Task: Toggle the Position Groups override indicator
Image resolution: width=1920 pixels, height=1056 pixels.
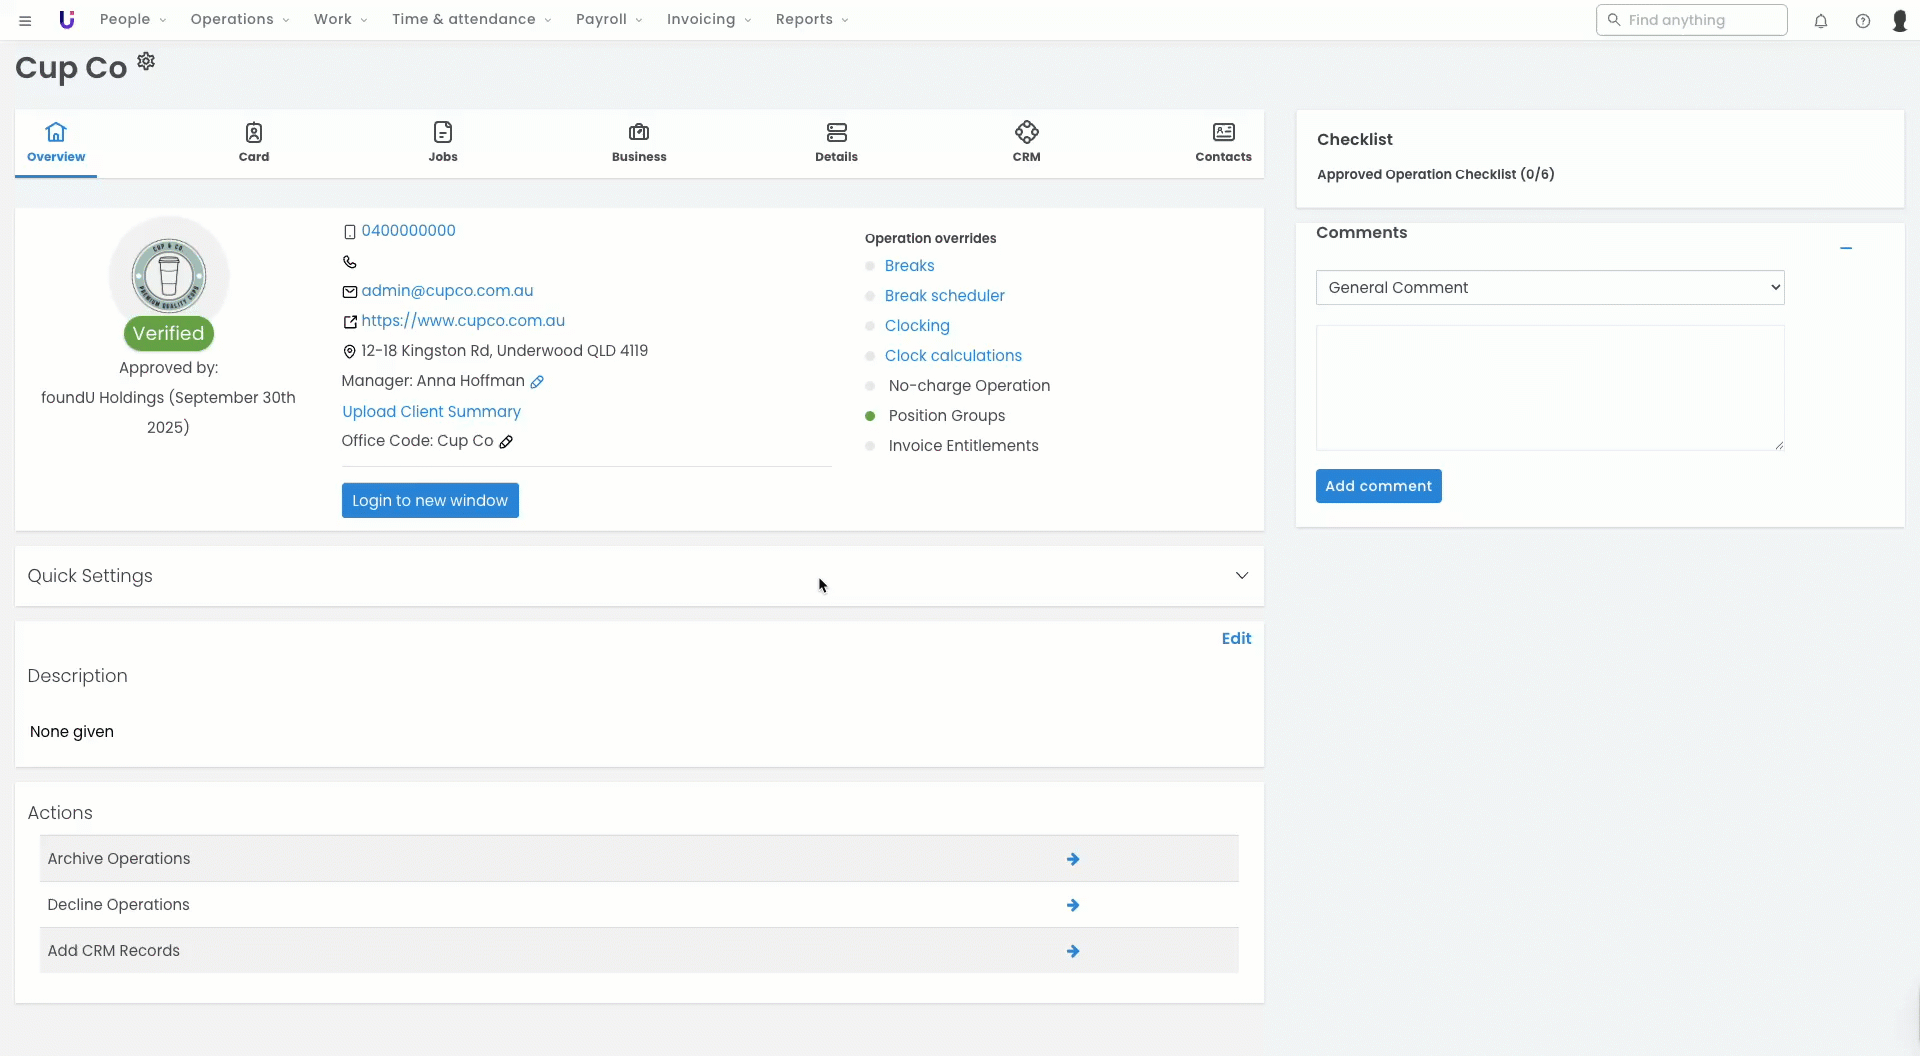Action: point(870,416)
